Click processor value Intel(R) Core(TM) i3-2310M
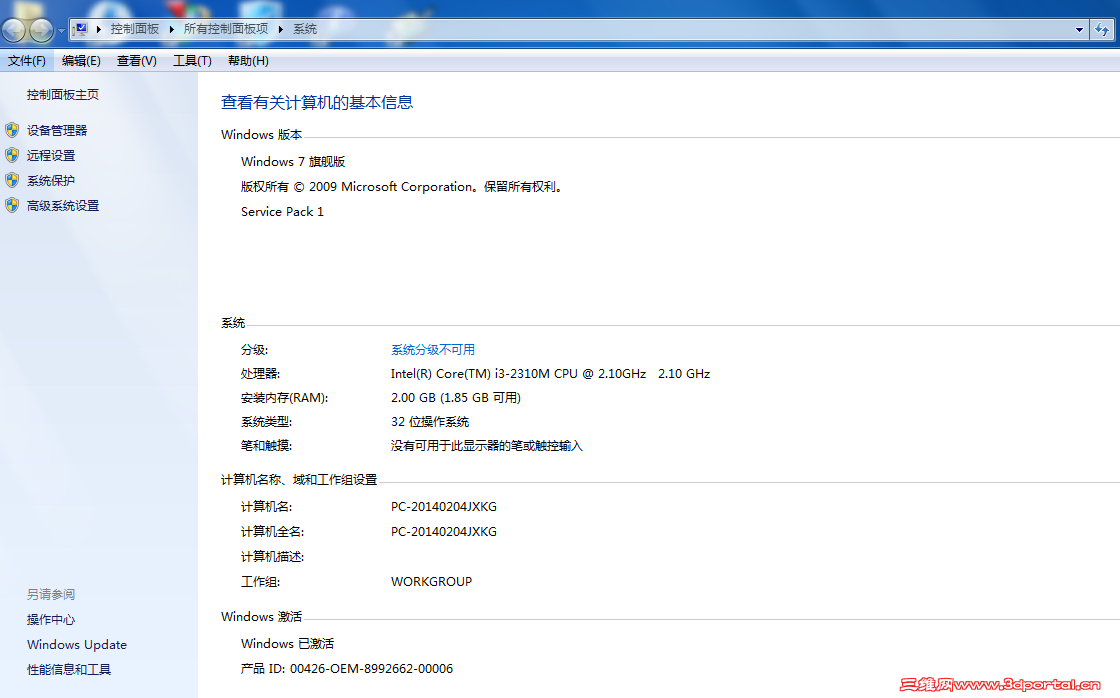This screenshot has height=698, width=1120. [550, 374]
